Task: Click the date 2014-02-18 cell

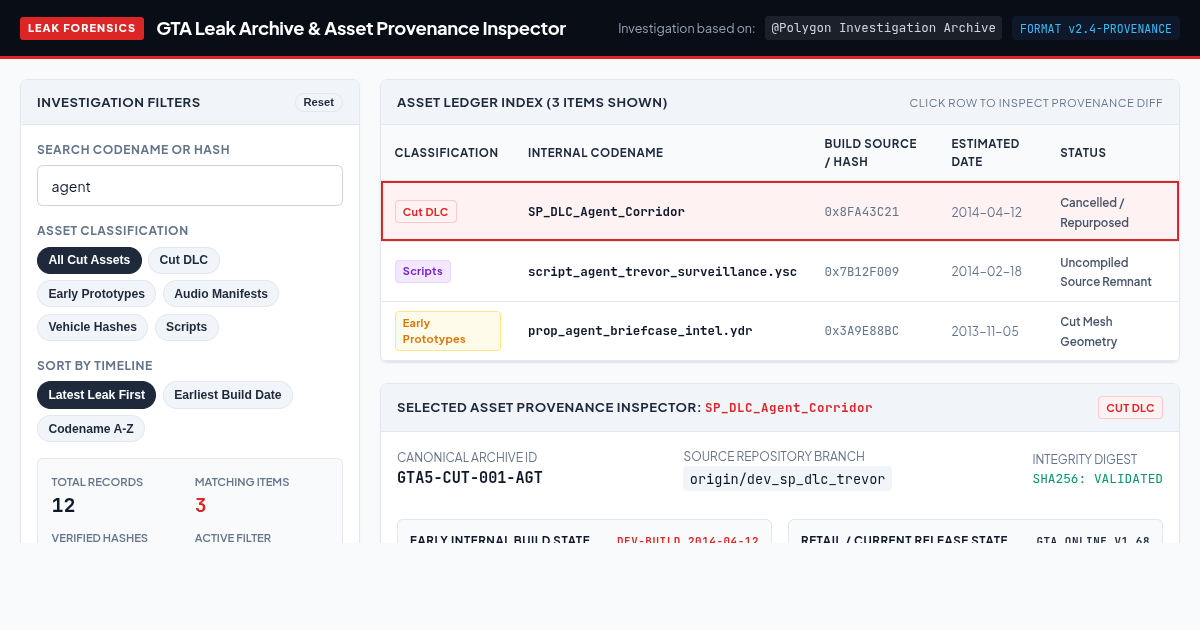Action: pyautogui.click(x=987, y=272)
